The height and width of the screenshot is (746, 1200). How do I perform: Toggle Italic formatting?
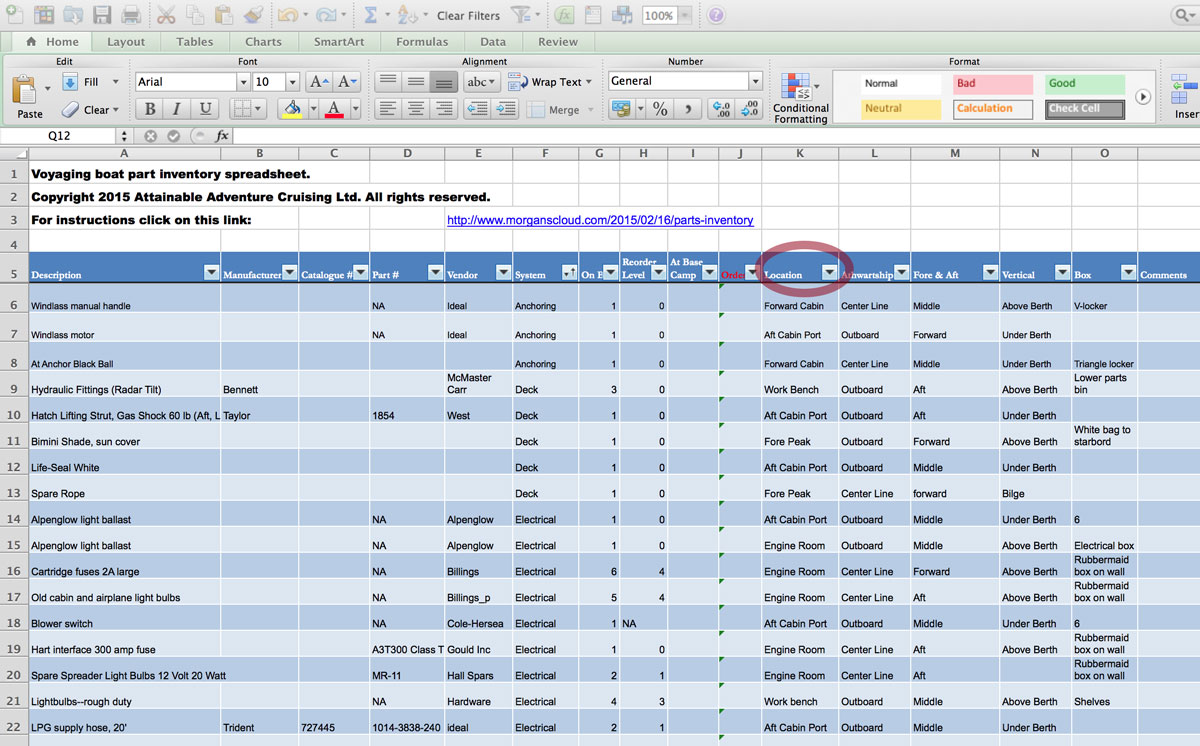(177, 110)
